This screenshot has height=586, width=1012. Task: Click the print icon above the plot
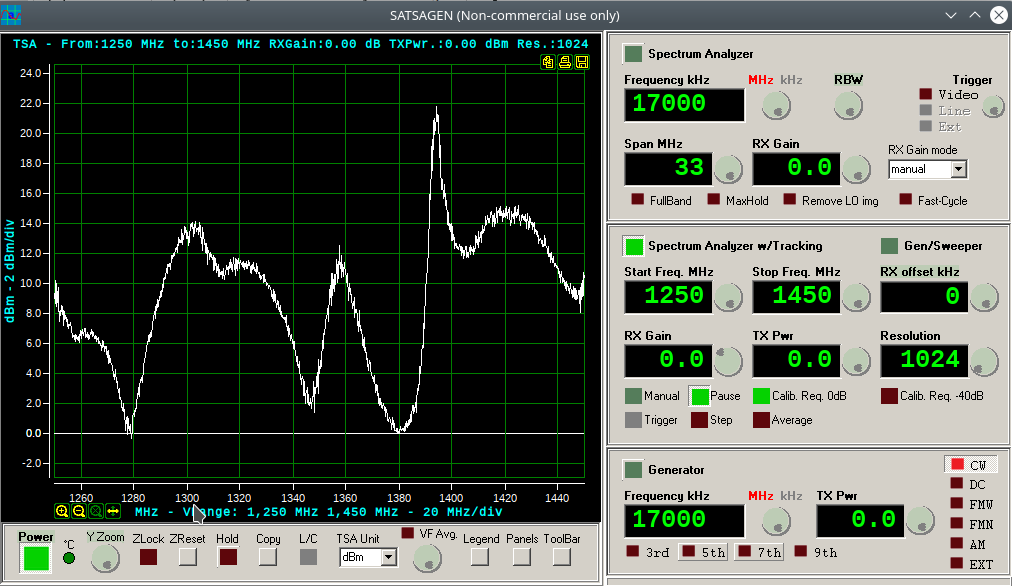tap(565, 62)
